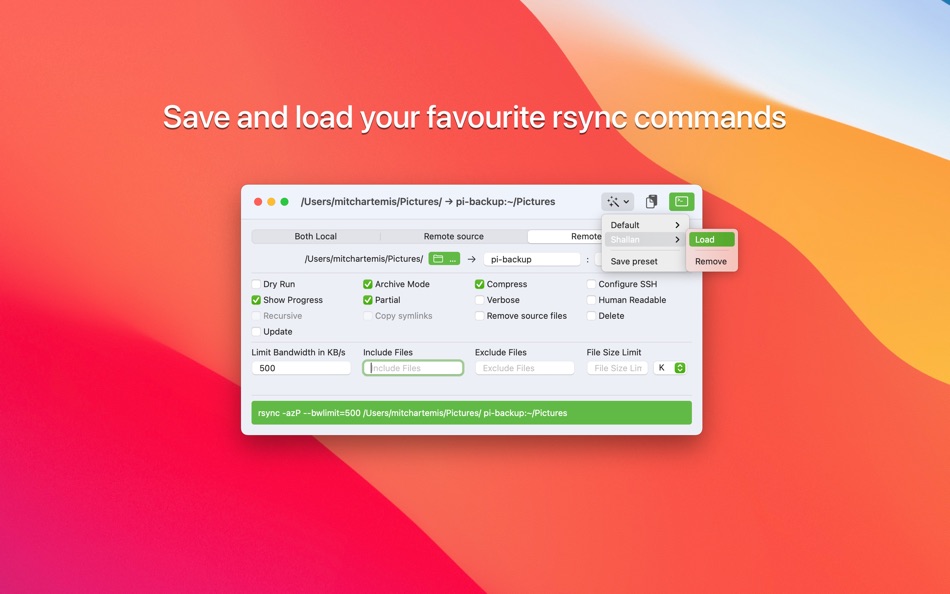The image size is (950, 594).
Task: Enable Verbose output checkbox
Action: (479, 299)
